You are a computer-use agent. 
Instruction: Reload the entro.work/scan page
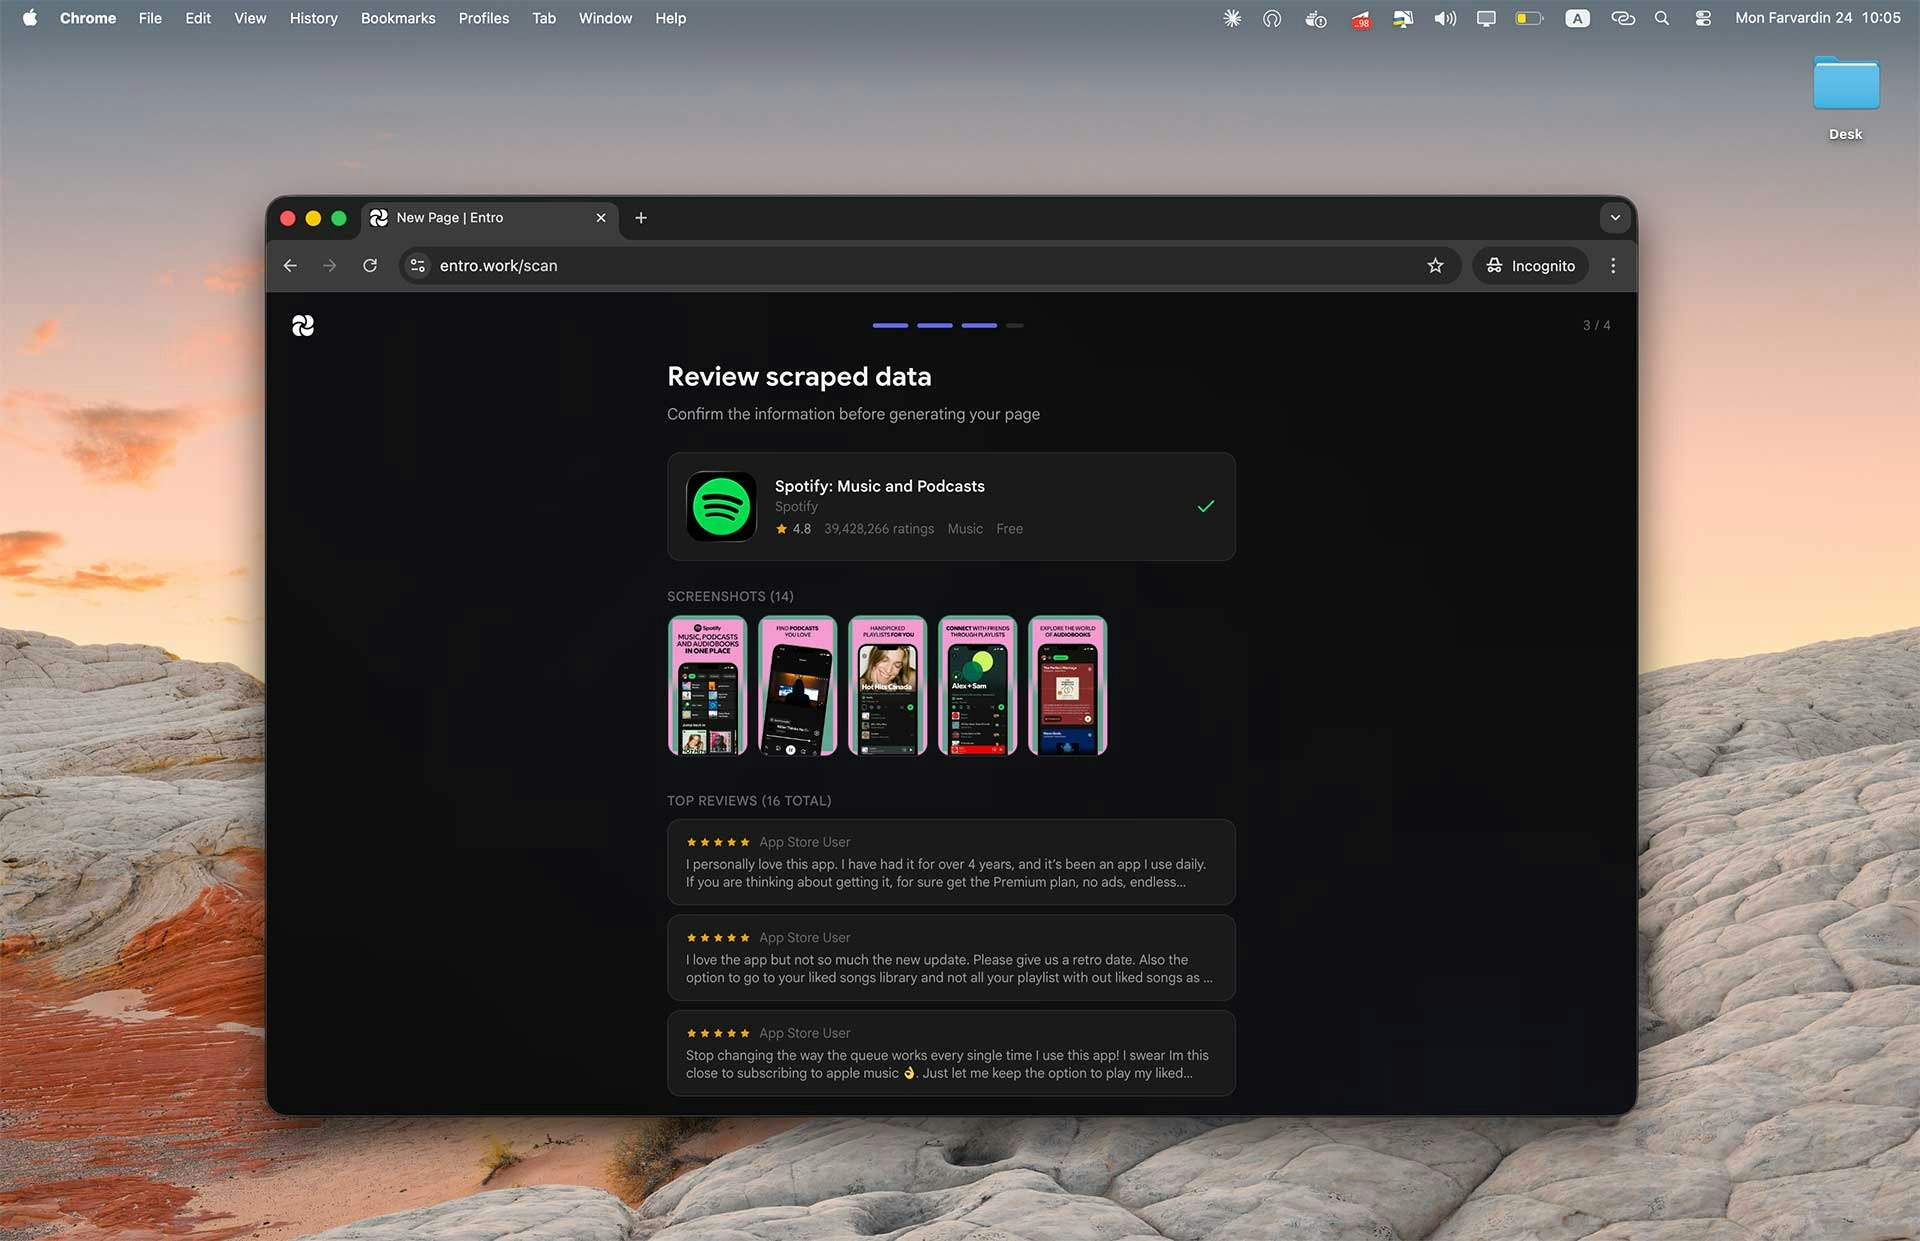(370, 265)
